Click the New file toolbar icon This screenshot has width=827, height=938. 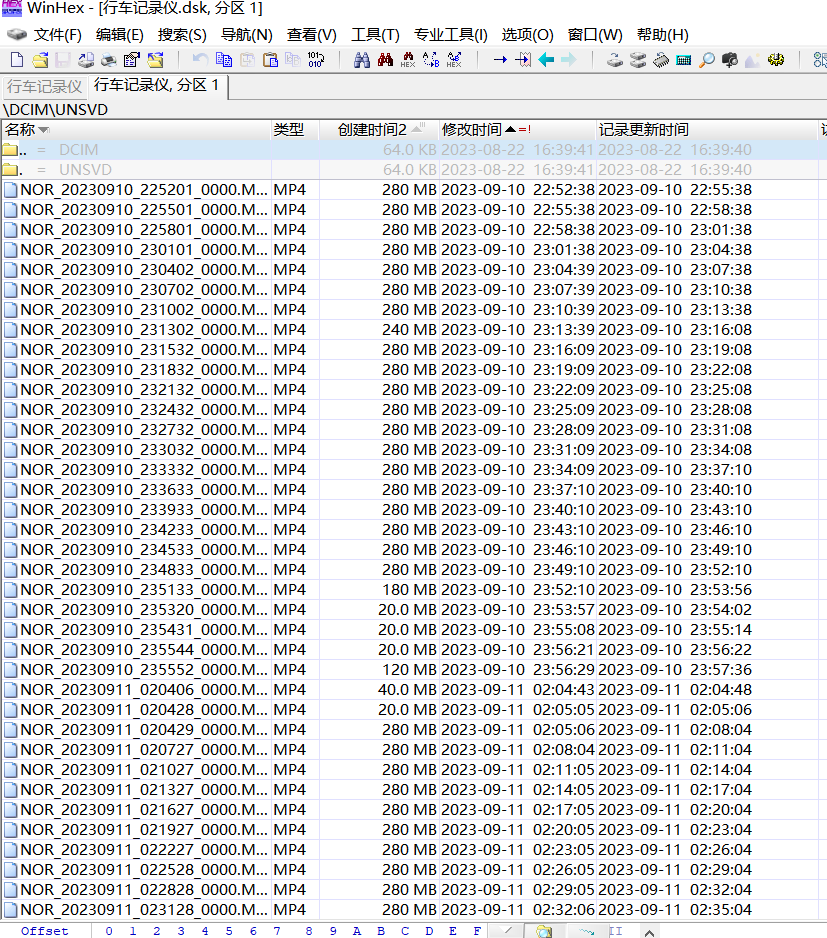click(17, 60)
